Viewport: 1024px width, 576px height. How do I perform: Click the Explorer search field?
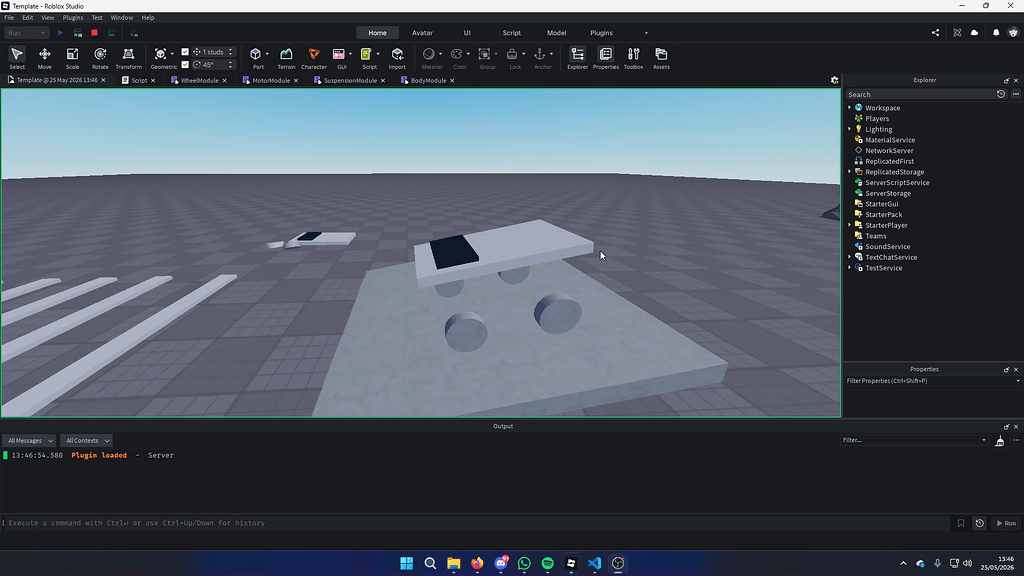pos(920,94)
